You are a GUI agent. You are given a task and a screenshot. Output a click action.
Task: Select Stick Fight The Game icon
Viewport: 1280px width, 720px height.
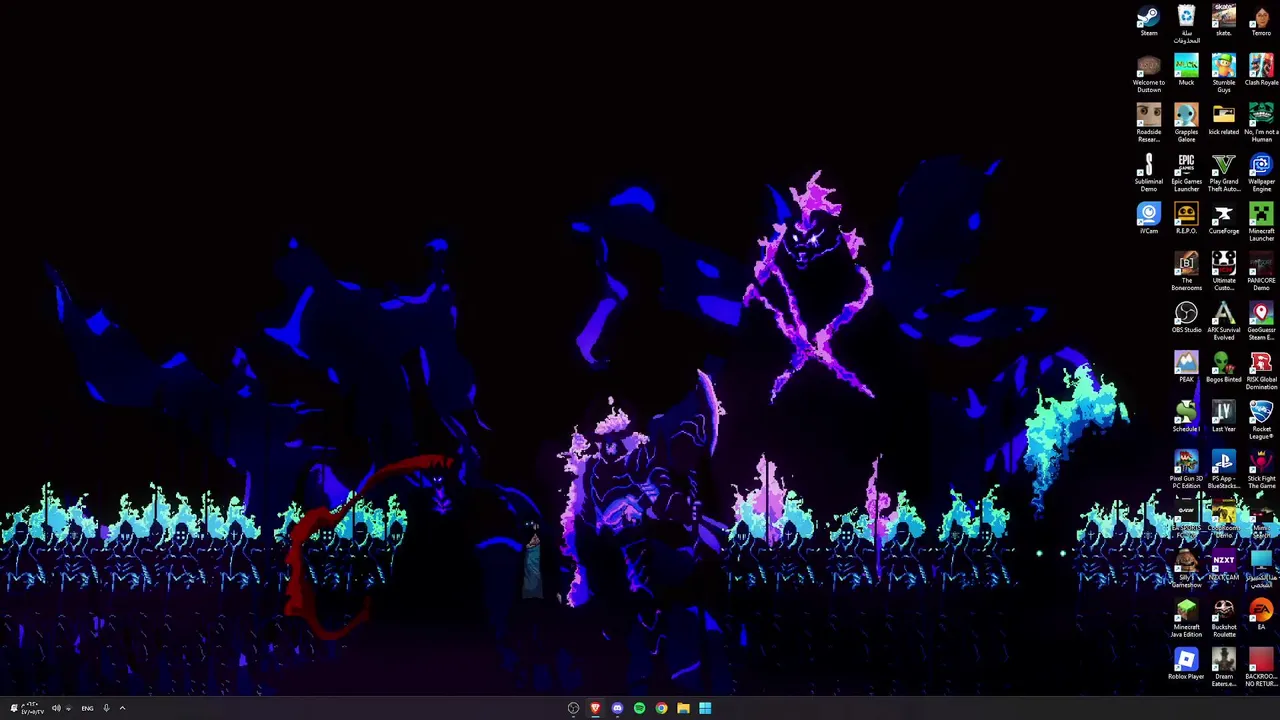click(1261, 470)
